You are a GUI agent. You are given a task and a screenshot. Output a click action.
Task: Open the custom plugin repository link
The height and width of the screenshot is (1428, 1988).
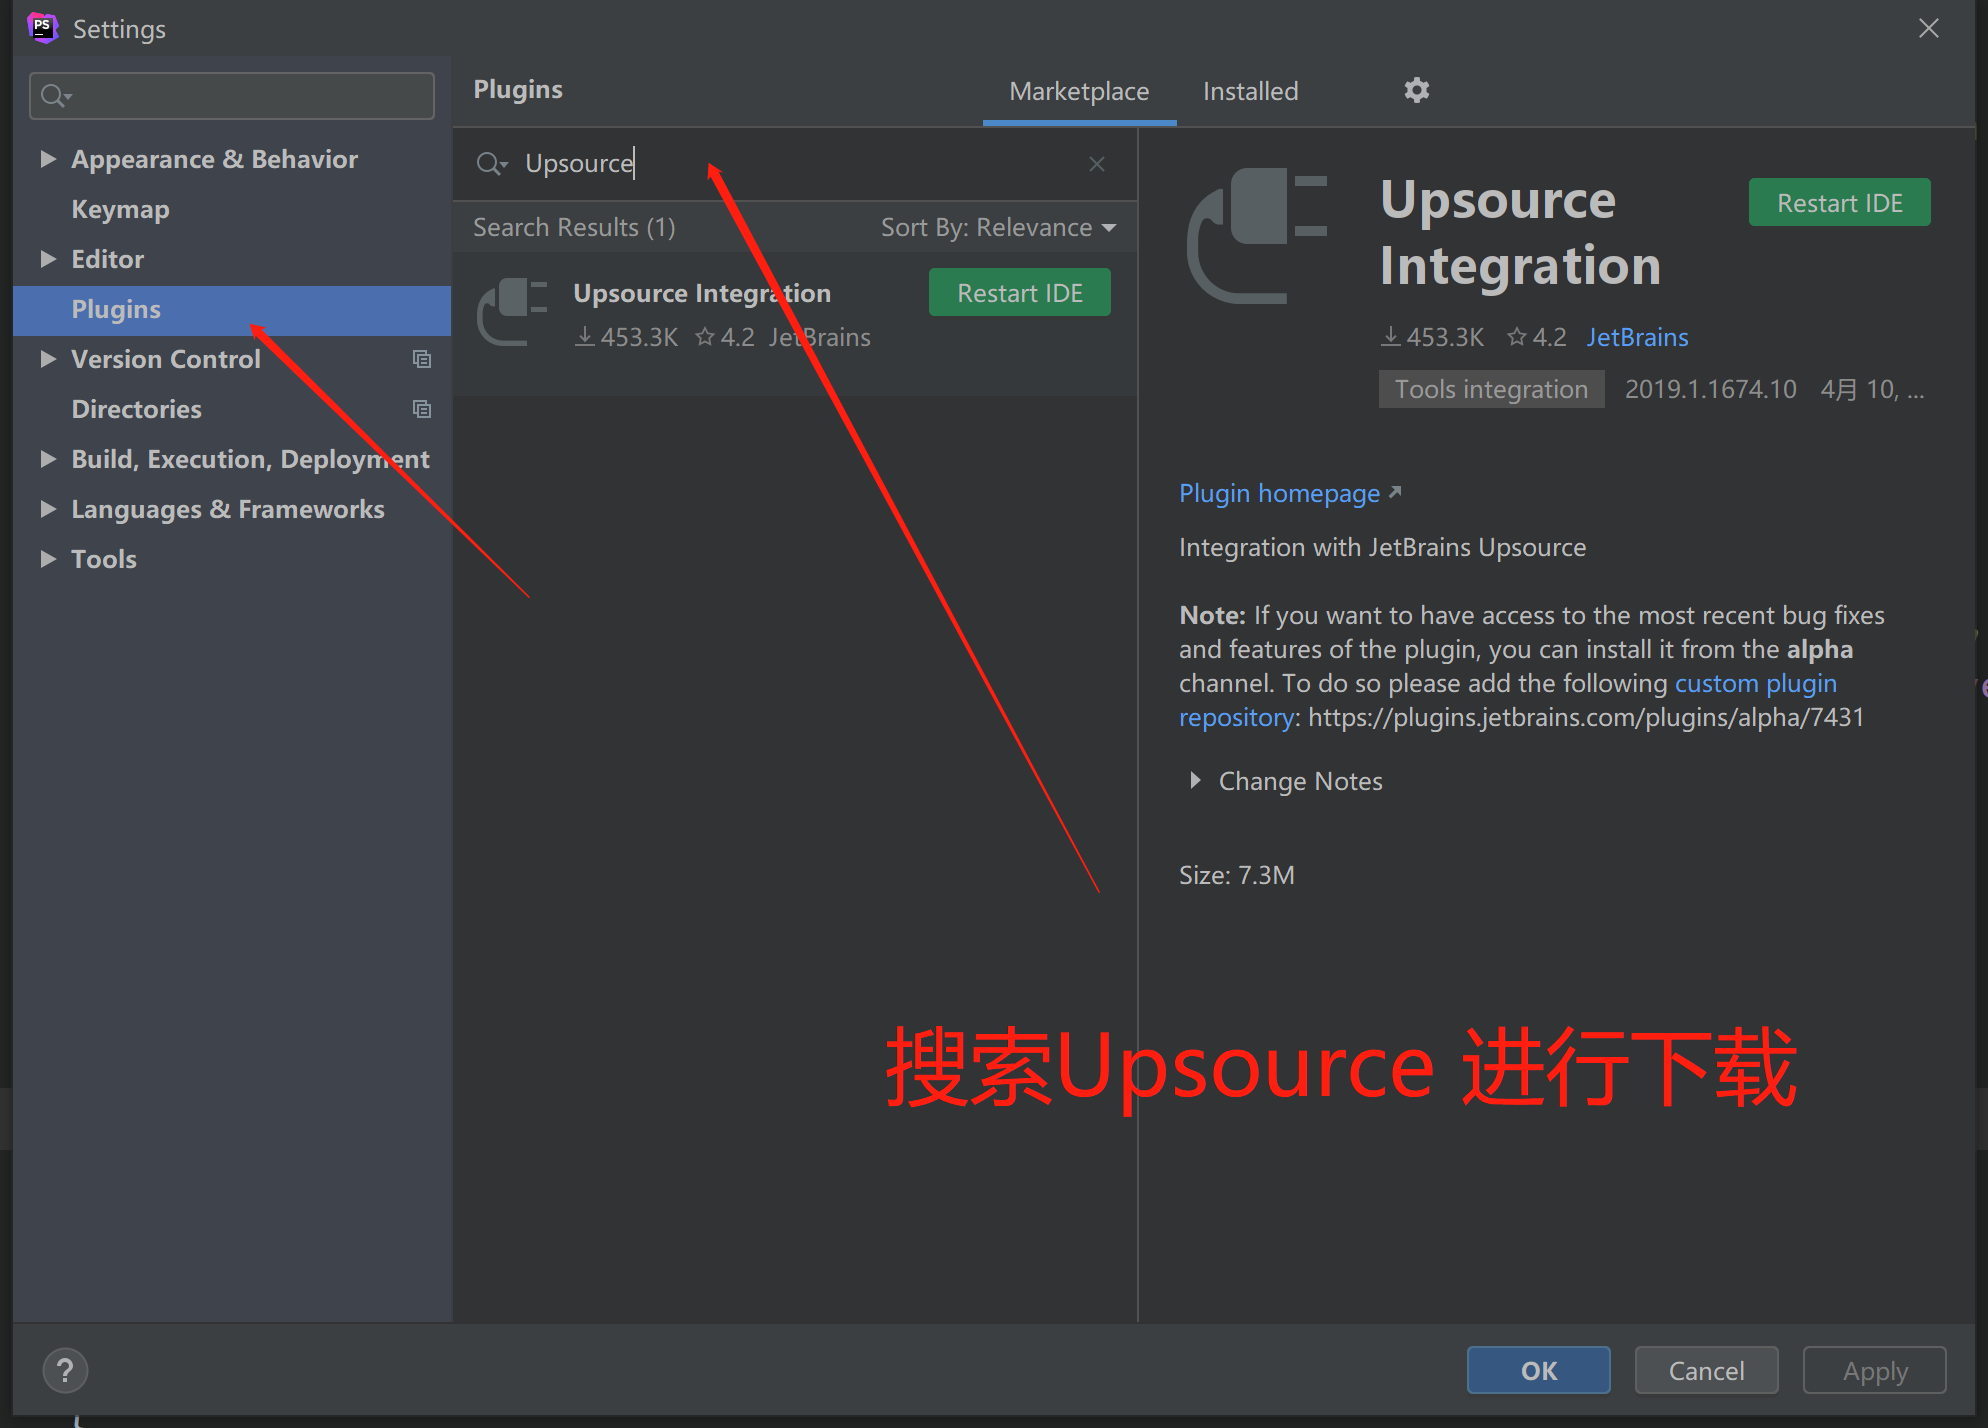coord(1755,684)
